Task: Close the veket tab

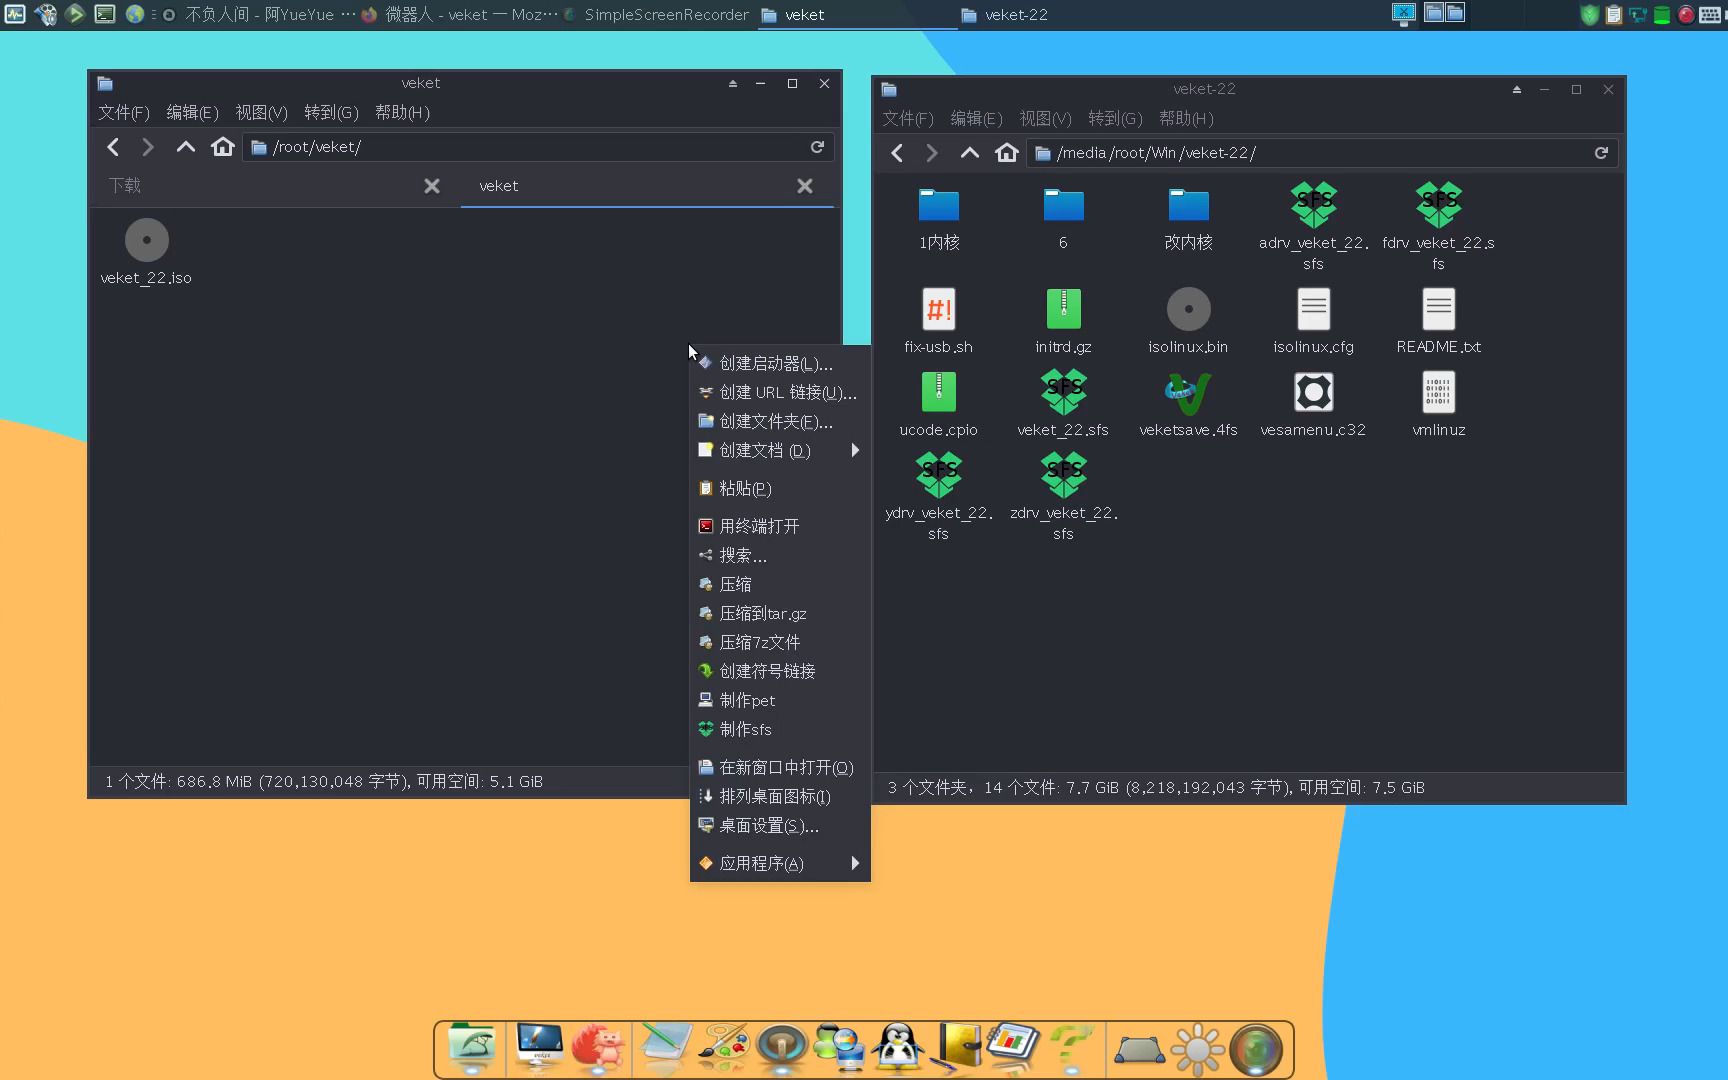Action: pos(805,186)
